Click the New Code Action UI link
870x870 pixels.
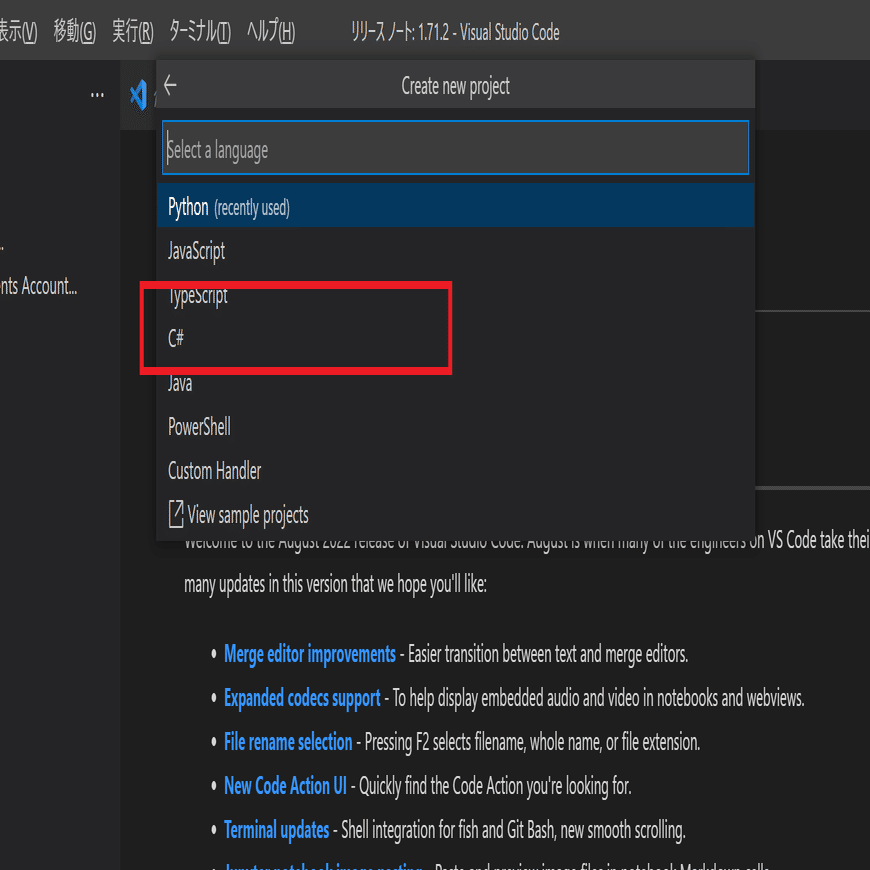coord(285,786)
